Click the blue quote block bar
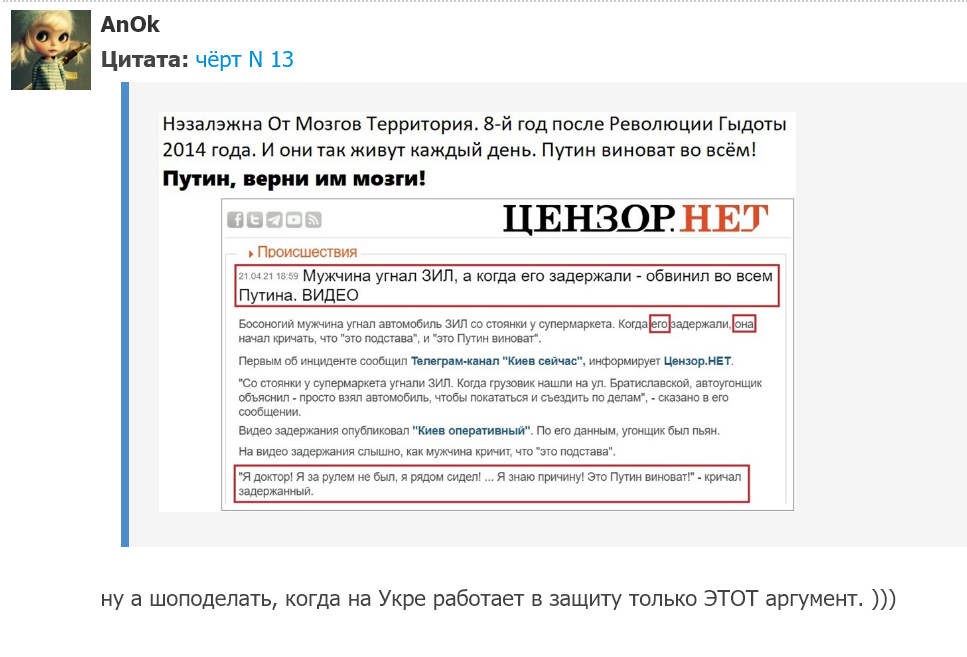This screenshot has width=967, height=657. pos(125,315)
